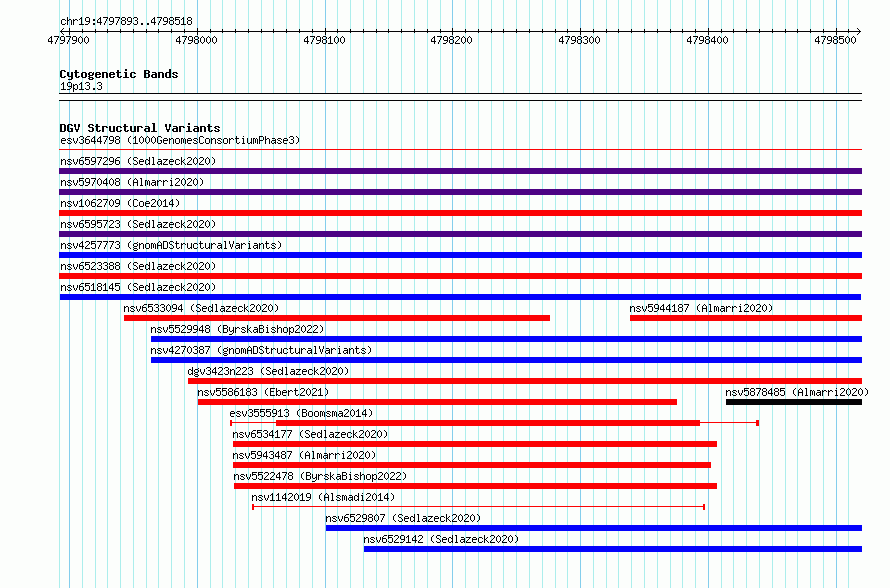
Task: Select the purple bar under the nsv5970408 label
Action: pyautogui.click(x=460, y=192)
